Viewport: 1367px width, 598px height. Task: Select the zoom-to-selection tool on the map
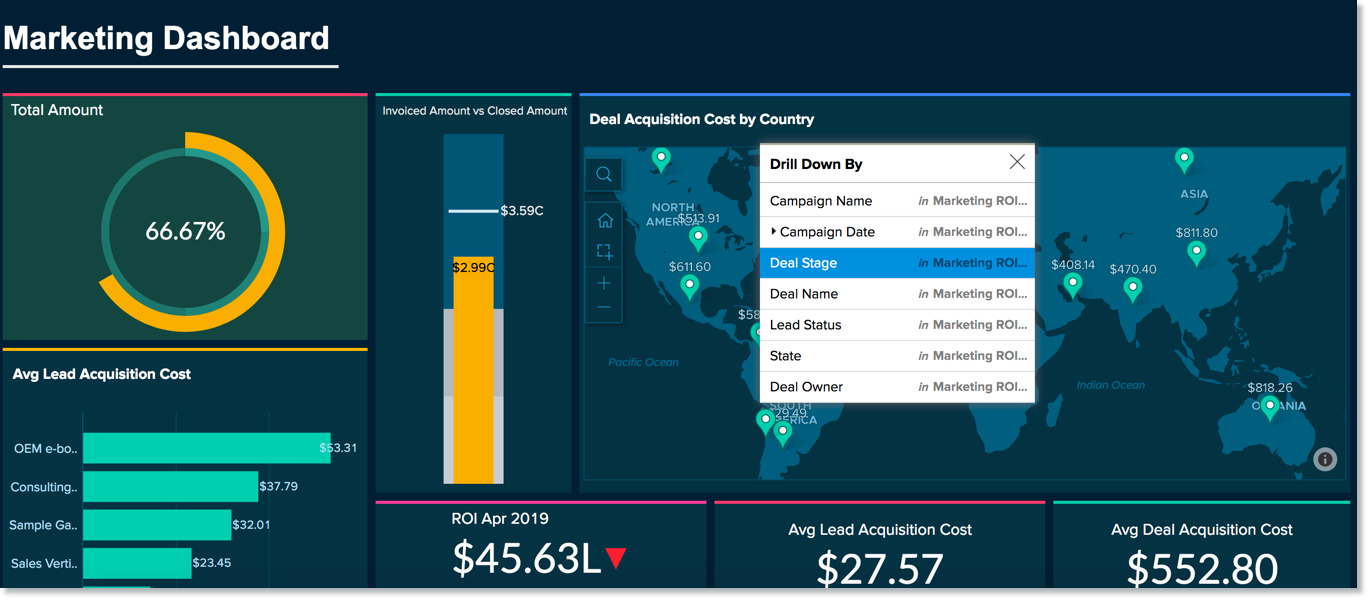(603, 251)
